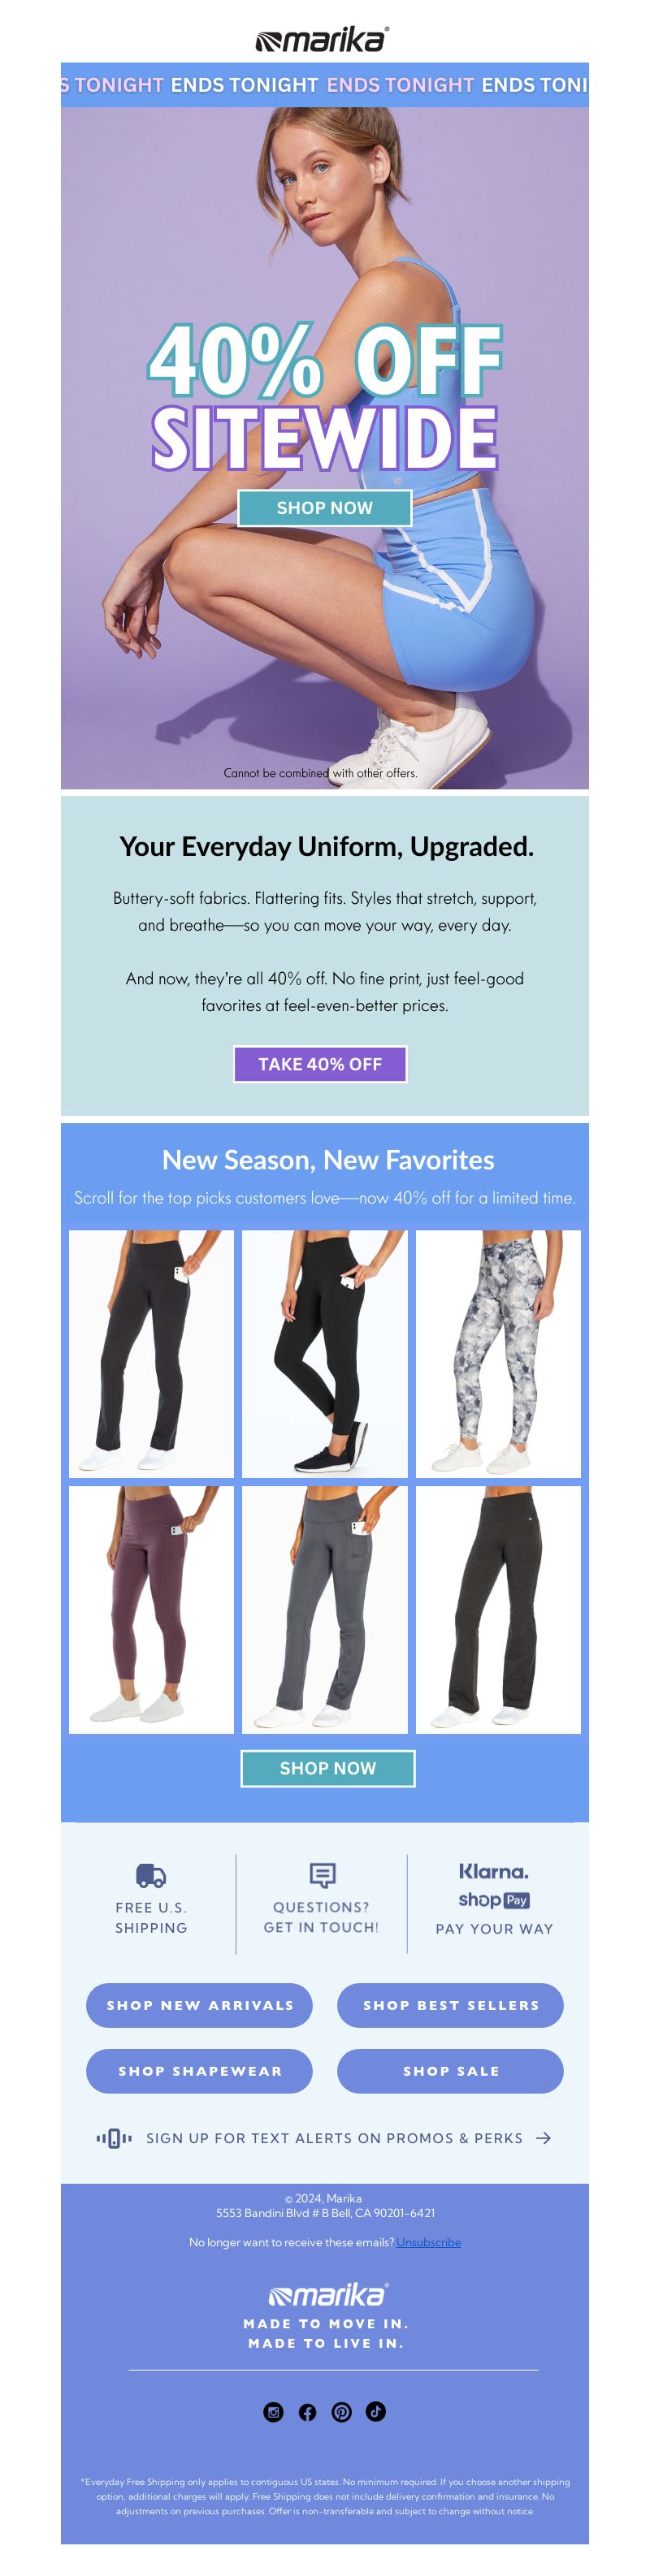Click the chat bubble questions icon
650x2576 pixels.
(x=322, y=1875)
